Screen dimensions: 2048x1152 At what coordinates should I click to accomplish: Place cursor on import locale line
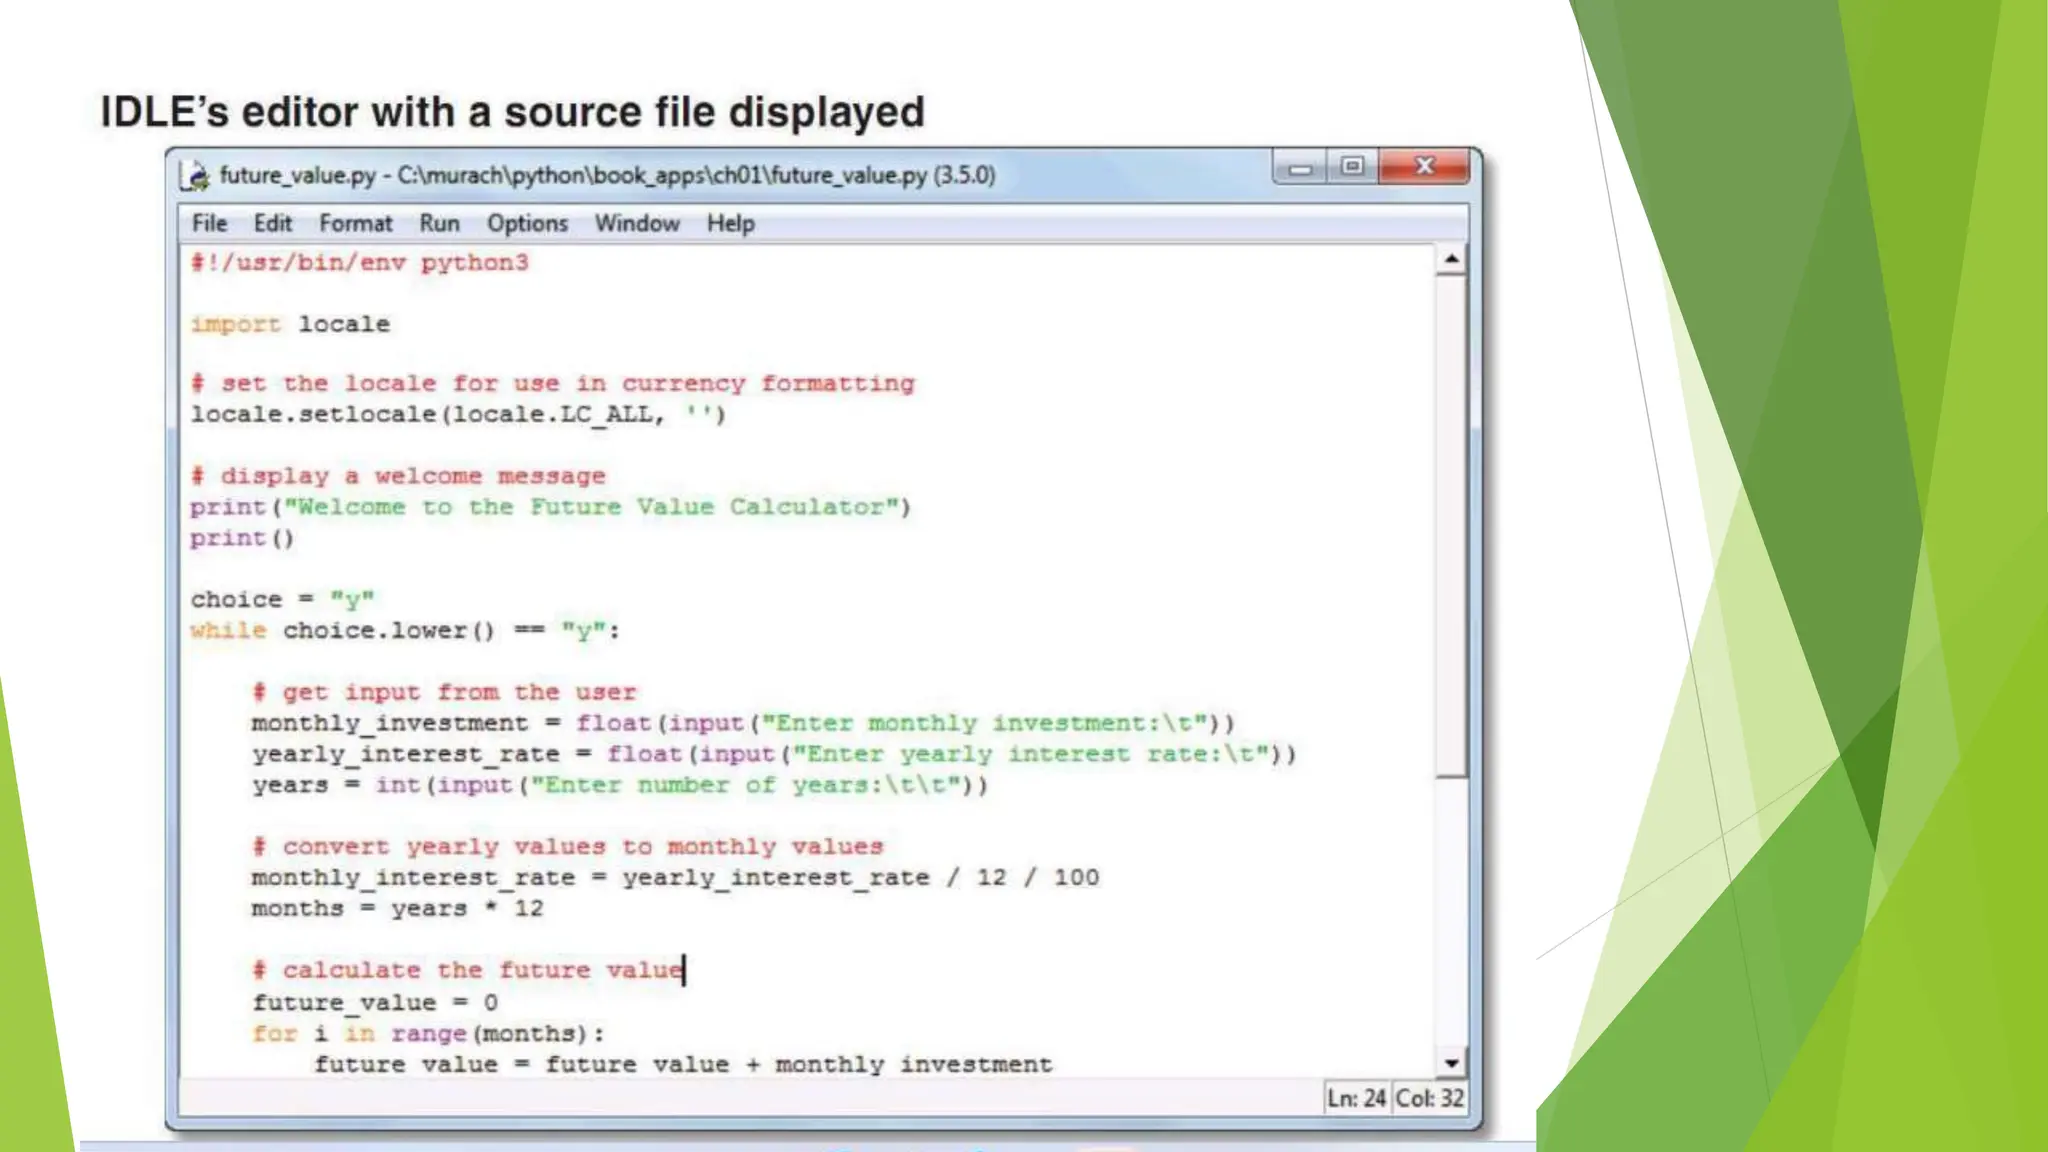pyautogui.click(x=290, y=324)
